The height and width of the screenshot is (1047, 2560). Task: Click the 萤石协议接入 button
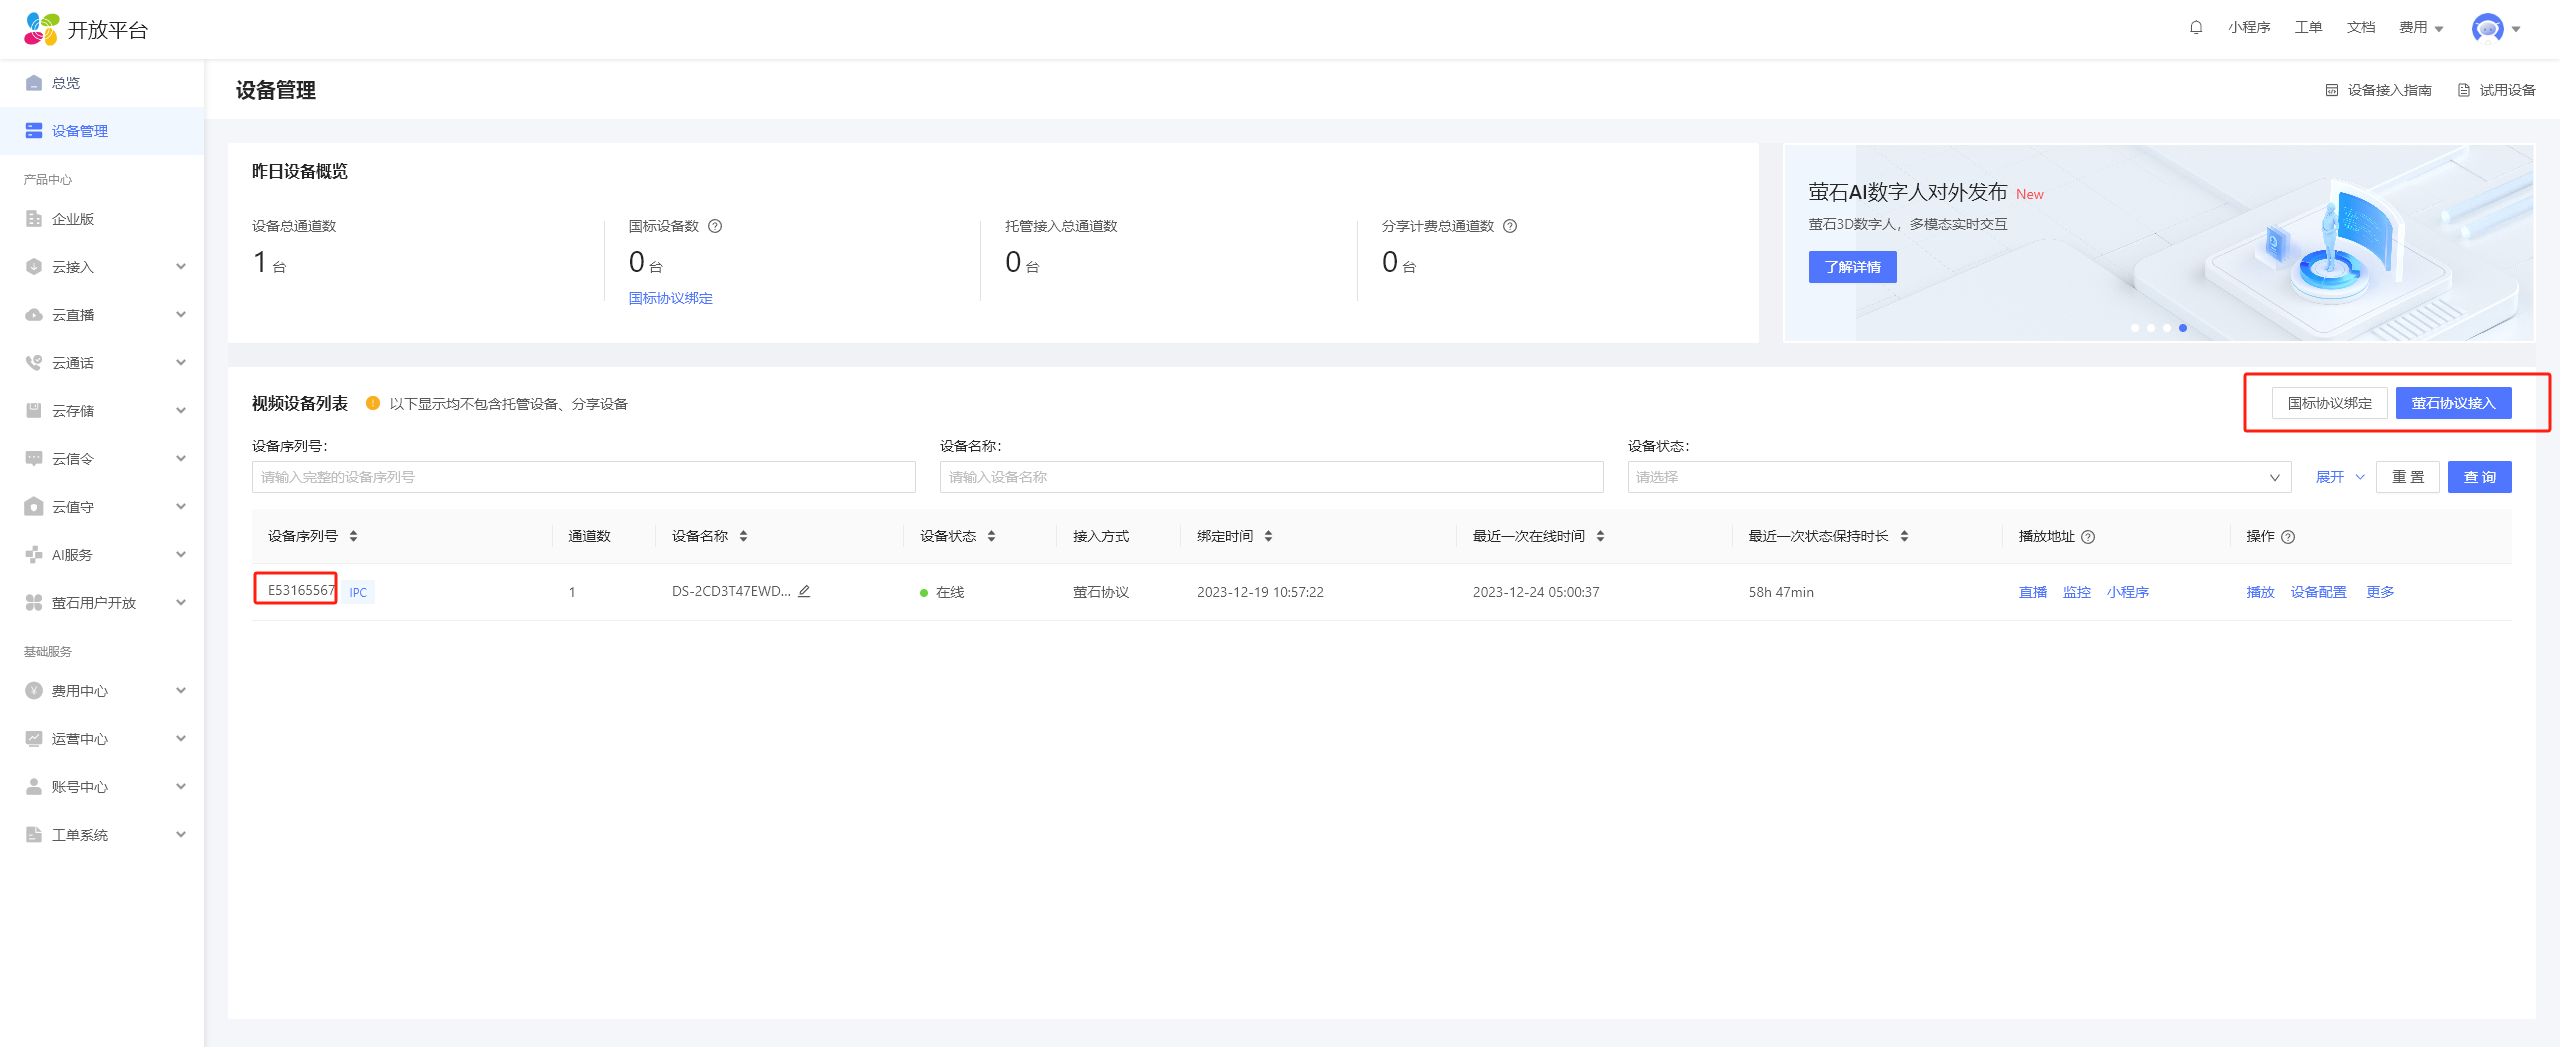click(2453, 403)
